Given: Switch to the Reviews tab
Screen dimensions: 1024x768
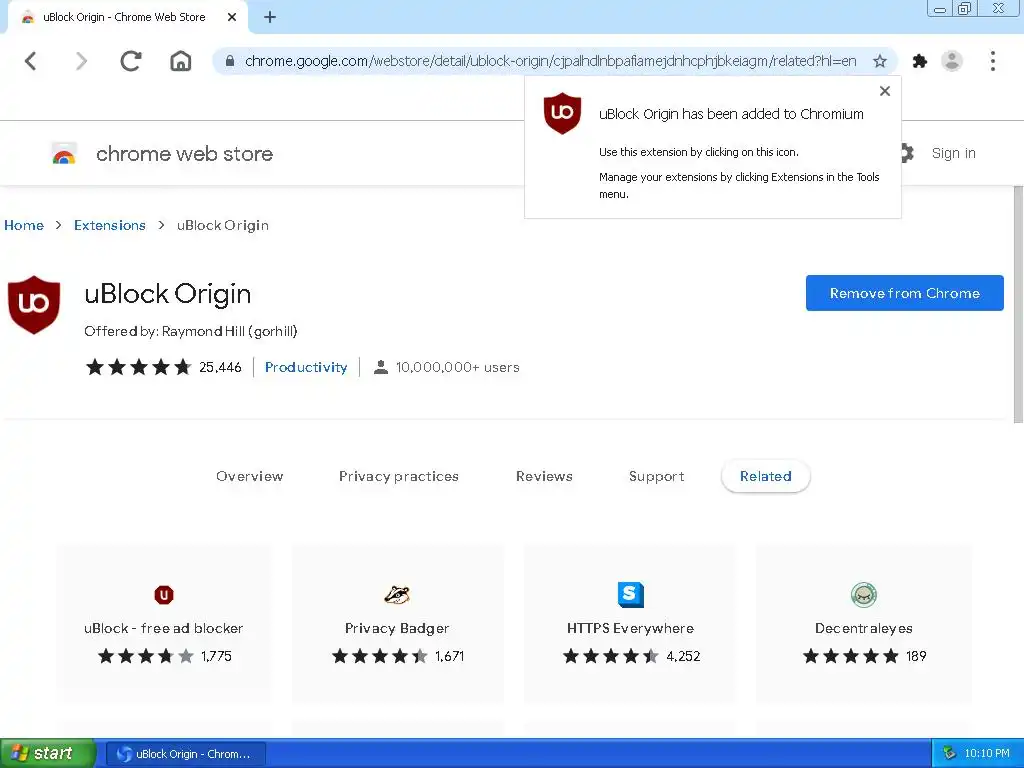Looking at the screenshot, I should pos(544,477).
